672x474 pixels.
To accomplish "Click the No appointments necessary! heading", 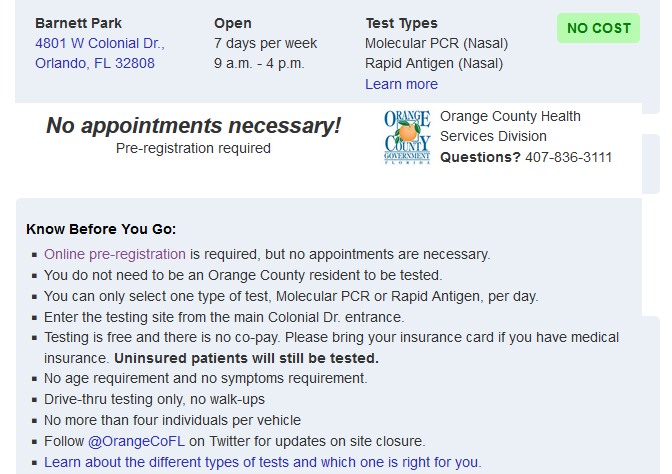I will coord(193,126).
